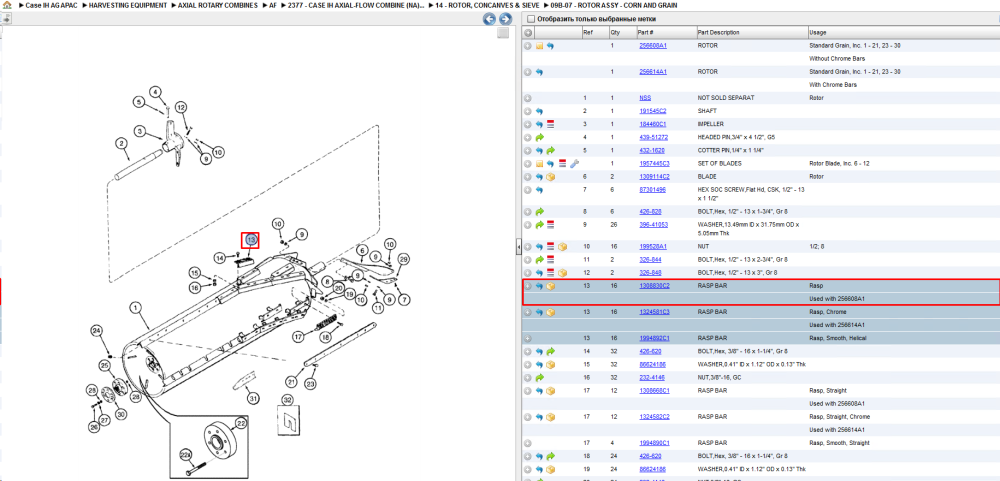The width and height of the screenshot is (1000, 481).
Task: Navigate to 2377 CASE IH AXIAL-FLOW COMBINE breadcrumb
Action: tap(357, 5)
